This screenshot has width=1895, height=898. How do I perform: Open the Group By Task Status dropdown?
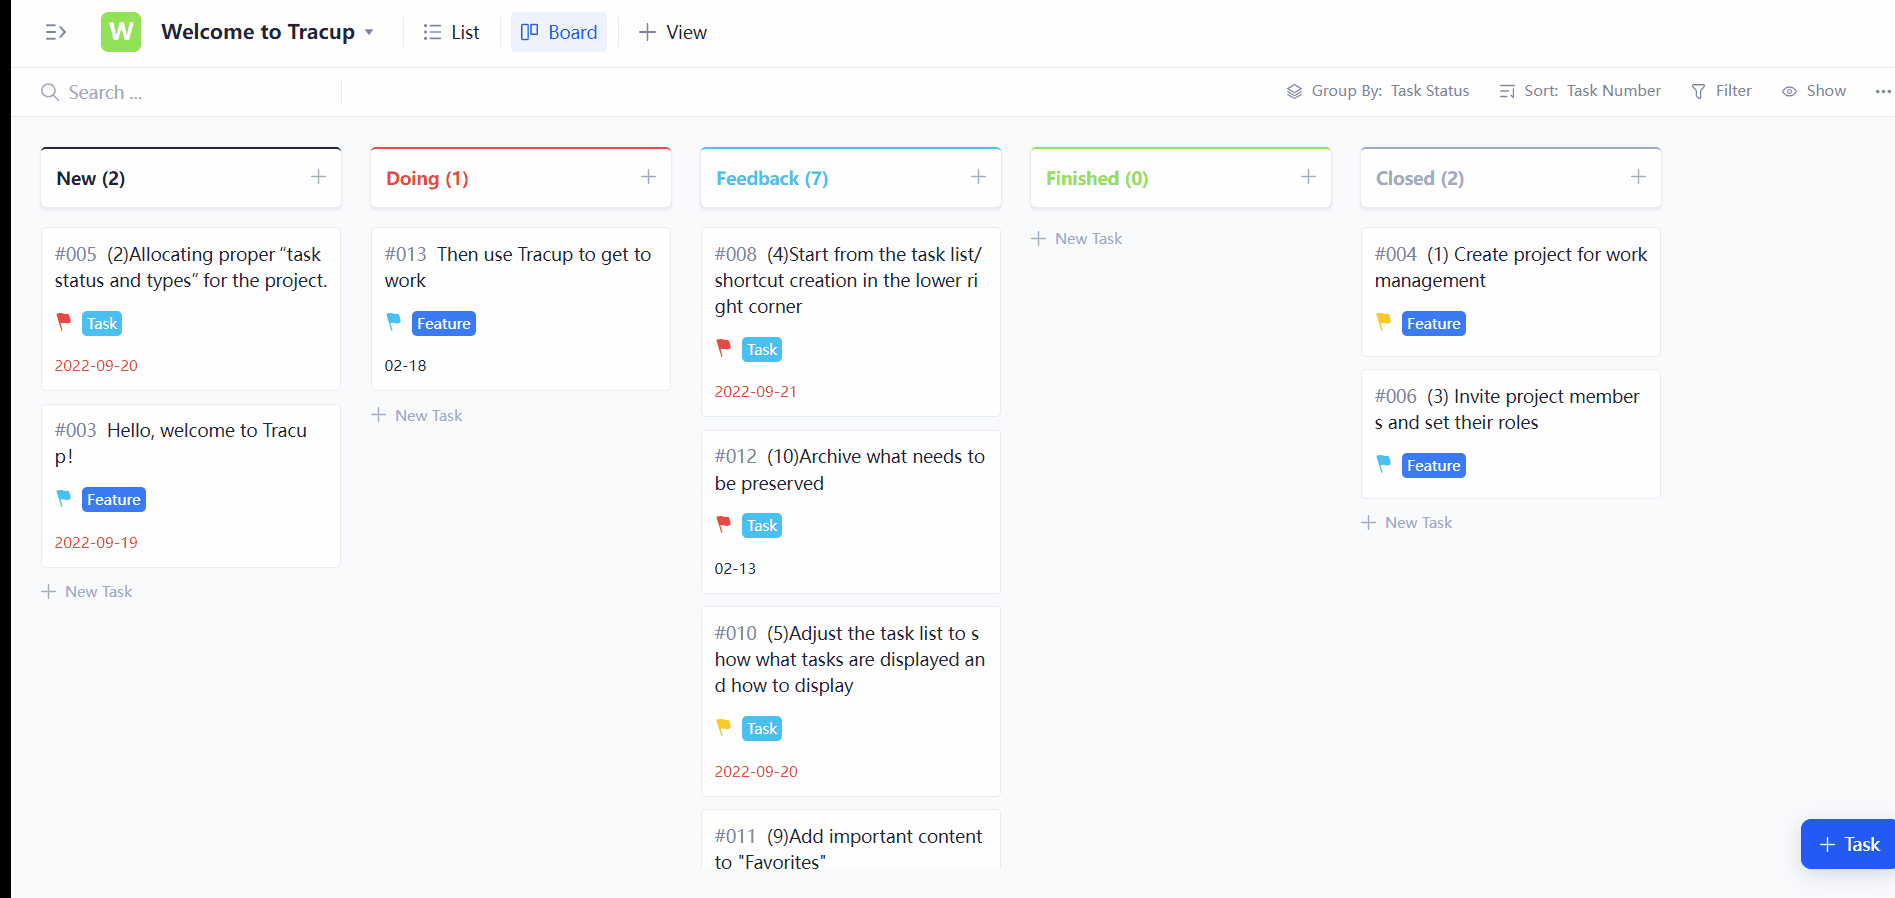pos(1378,91)
